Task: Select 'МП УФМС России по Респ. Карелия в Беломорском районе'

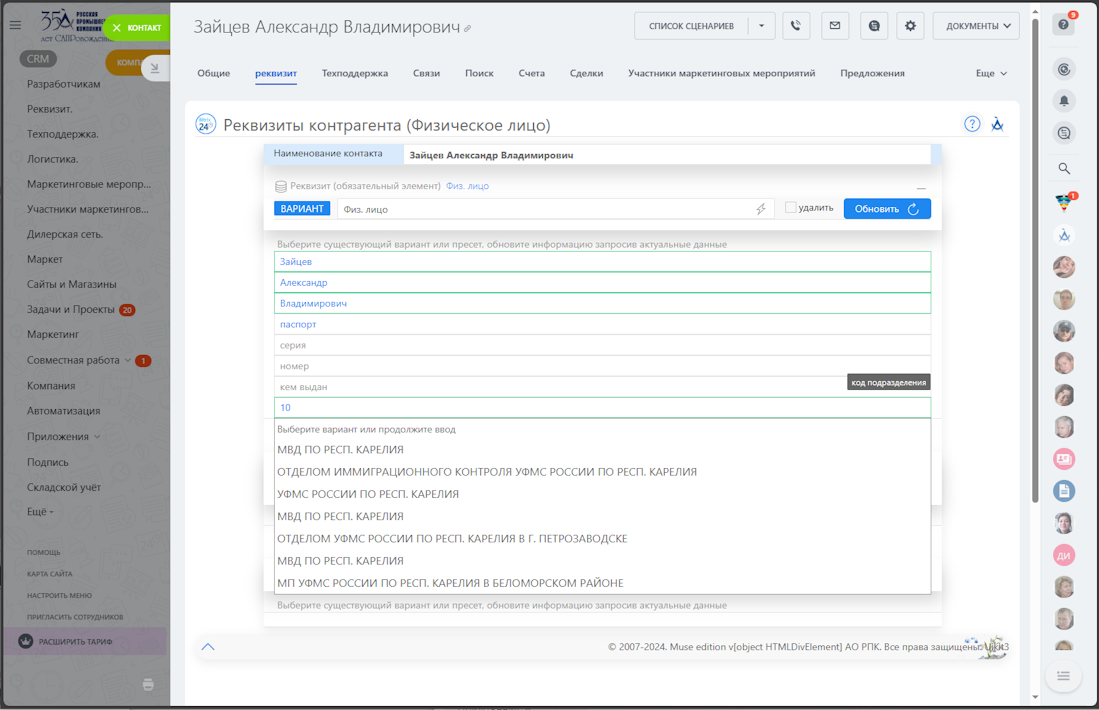Action: pyautogui.click(x=450, y=583)
